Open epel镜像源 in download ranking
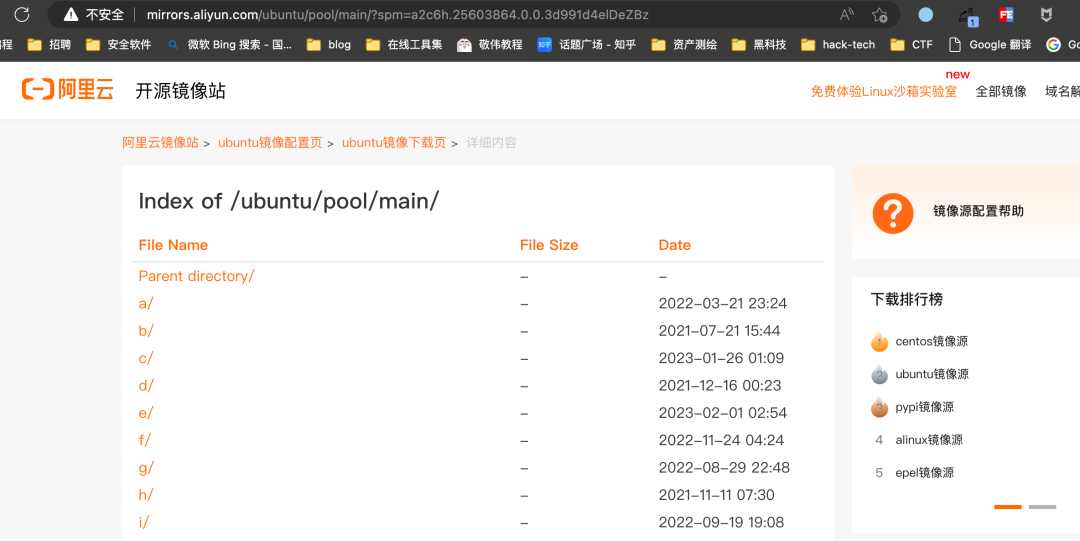This screenshot has height=541, width=1080. point(924,473)
